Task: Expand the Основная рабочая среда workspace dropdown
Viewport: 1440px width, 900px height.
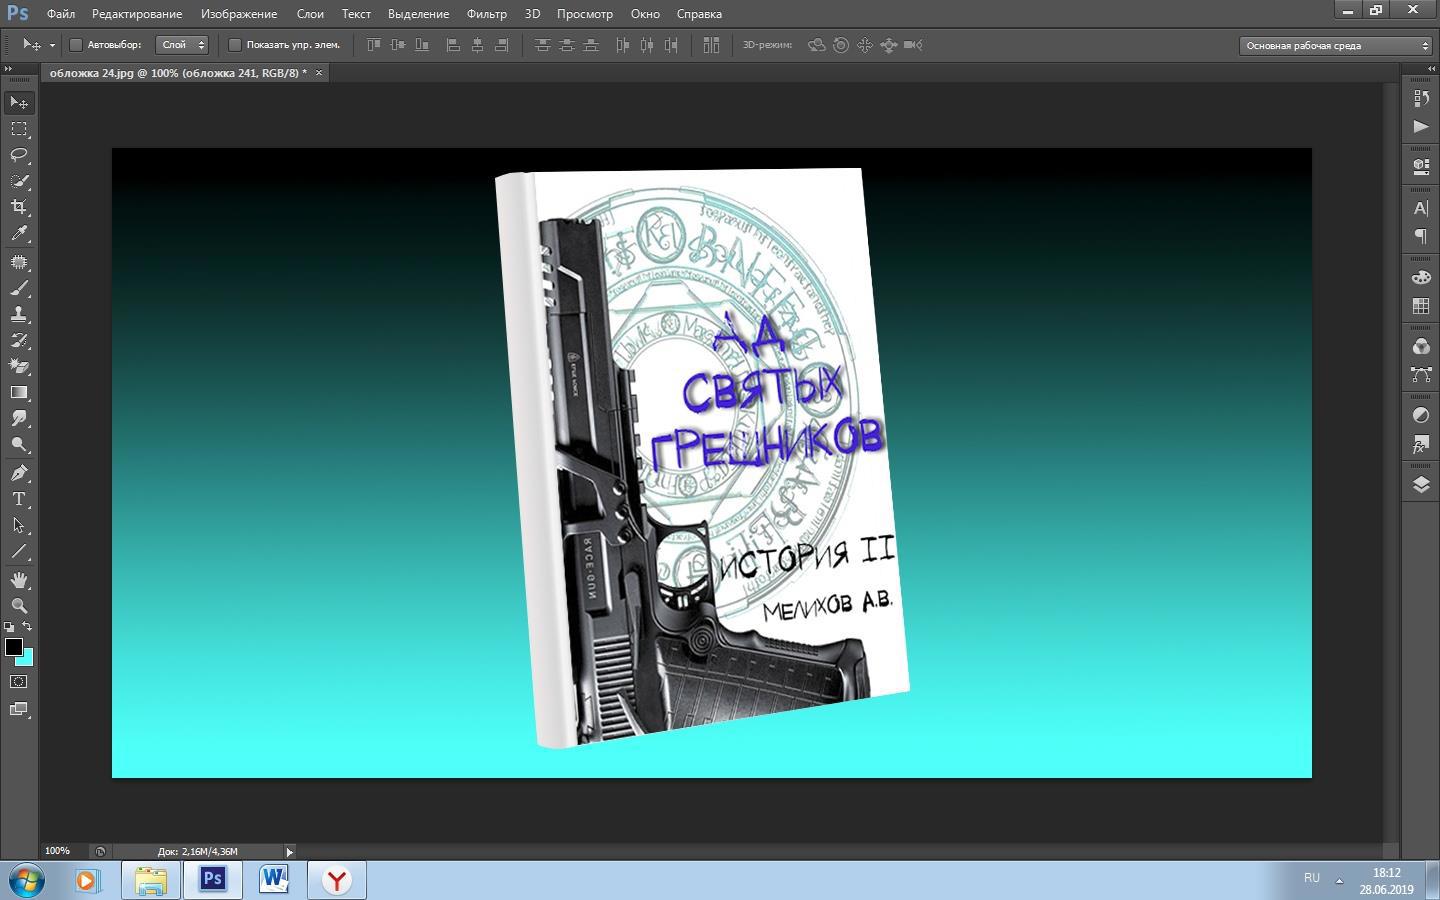Action: [x=1336, y=45]
